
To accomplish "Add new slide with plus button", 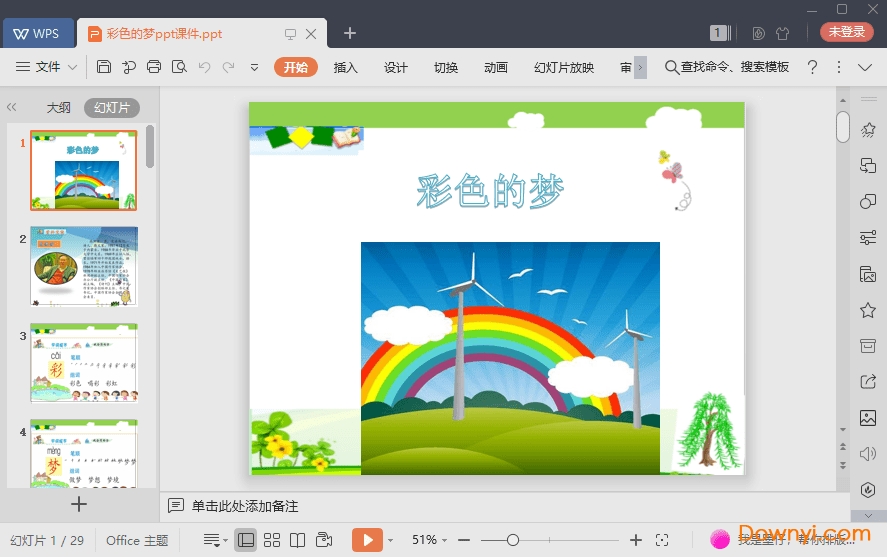I will [79, 504].
